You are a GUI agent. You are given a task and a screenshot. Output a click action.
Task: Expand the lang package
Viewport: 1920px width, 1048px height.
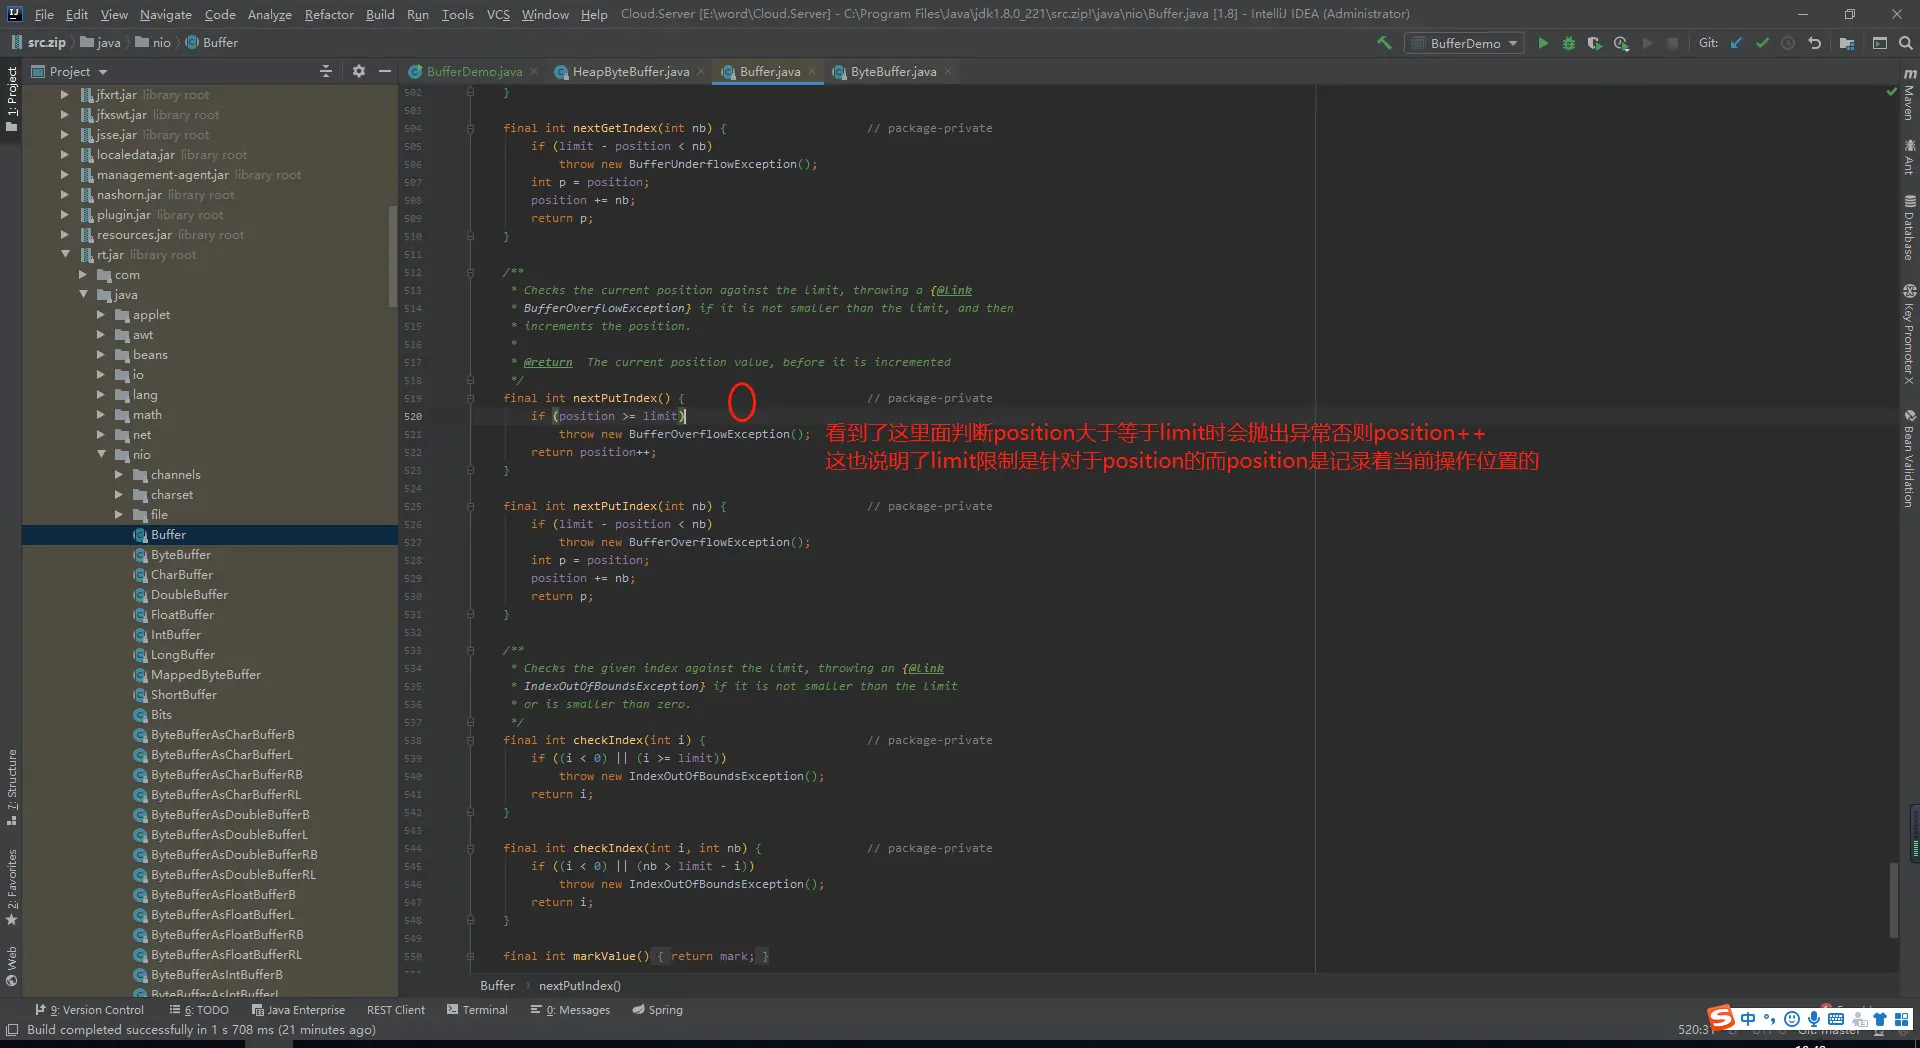(101, 395)
